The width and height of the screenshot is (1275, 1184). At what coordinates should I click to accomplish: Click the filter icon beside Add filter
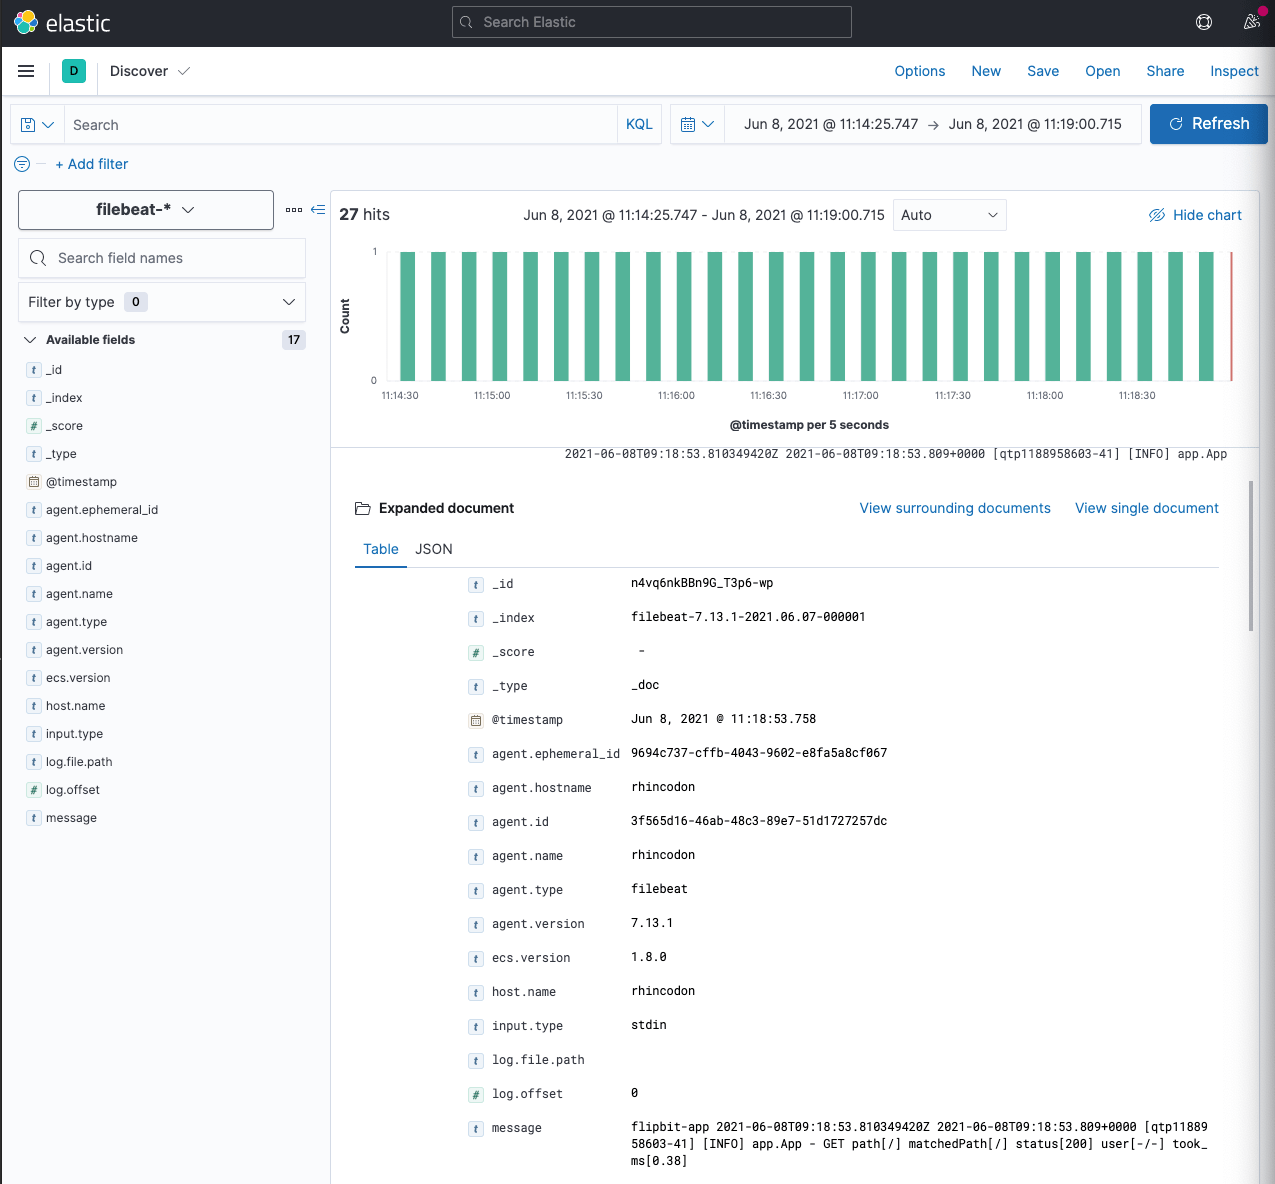click(x=20, y=164)
